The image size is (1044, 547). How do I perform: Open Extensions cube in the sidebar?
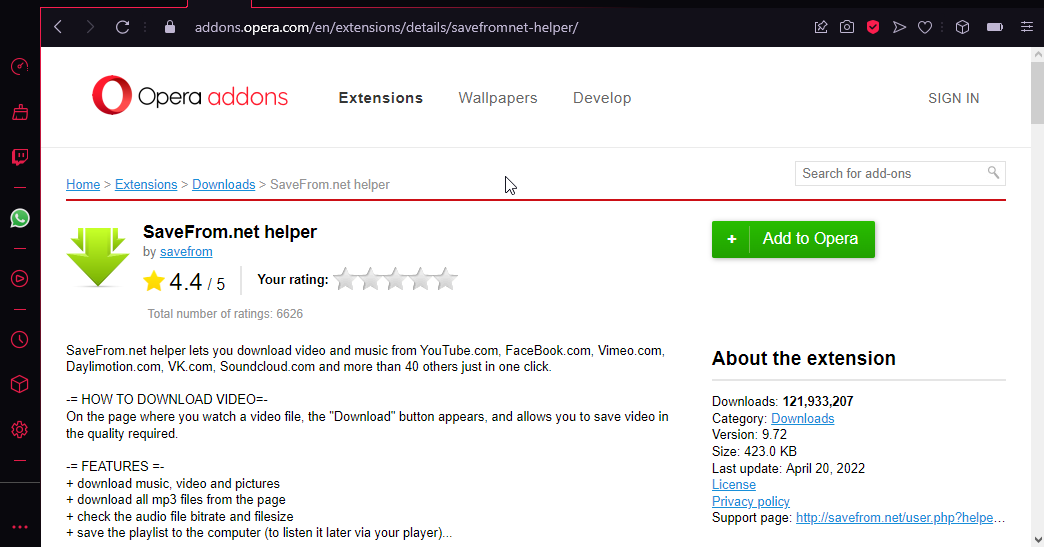click(x=20, y=384)
